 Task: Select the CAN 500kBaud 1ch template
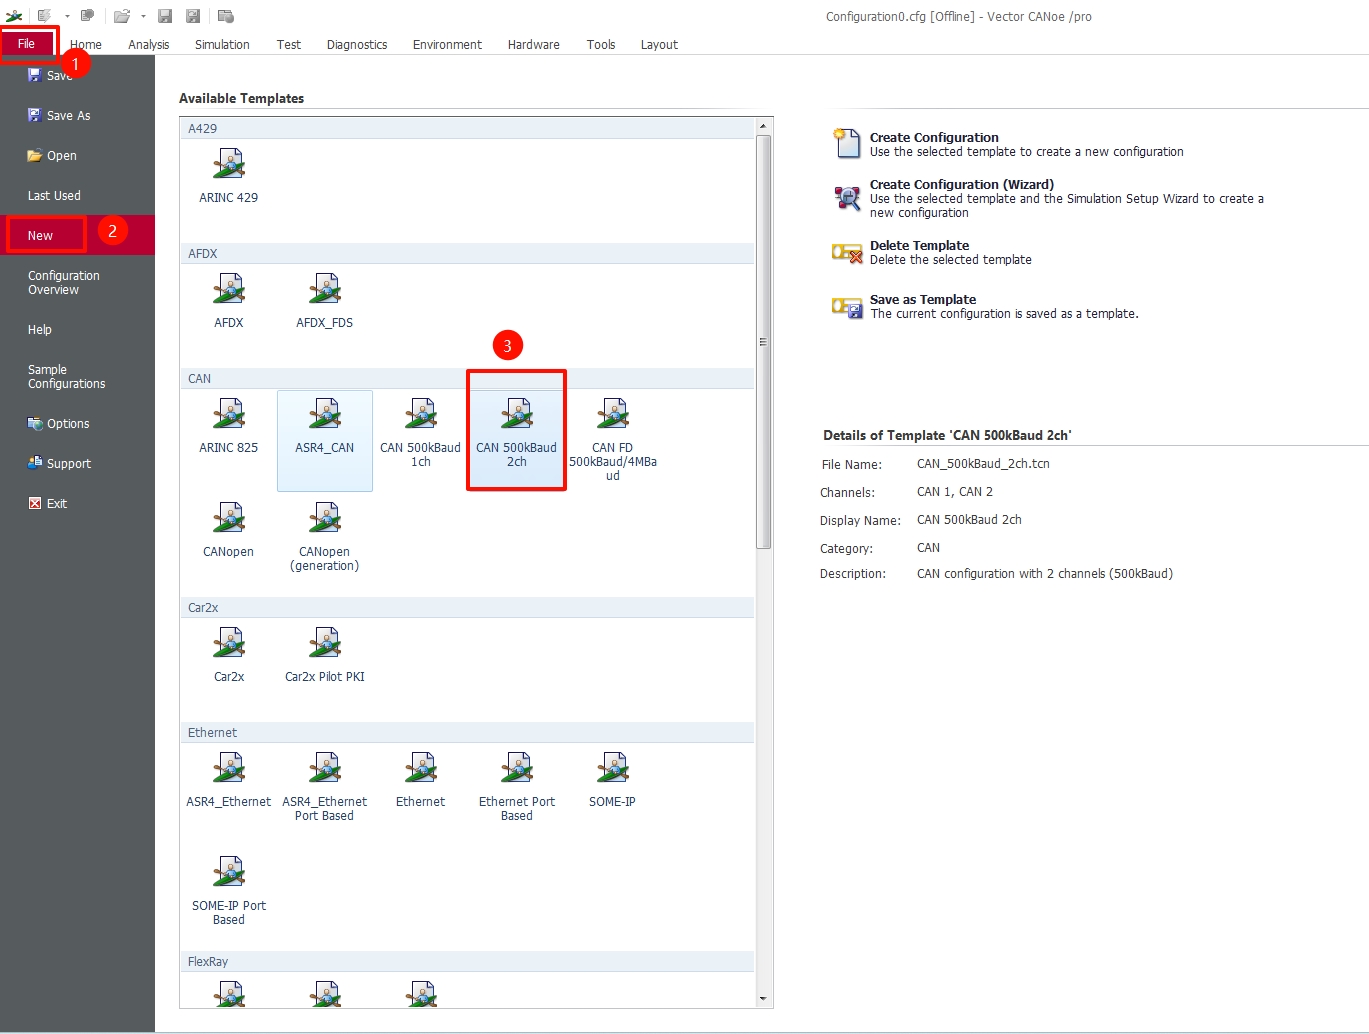tap(420, 414)
